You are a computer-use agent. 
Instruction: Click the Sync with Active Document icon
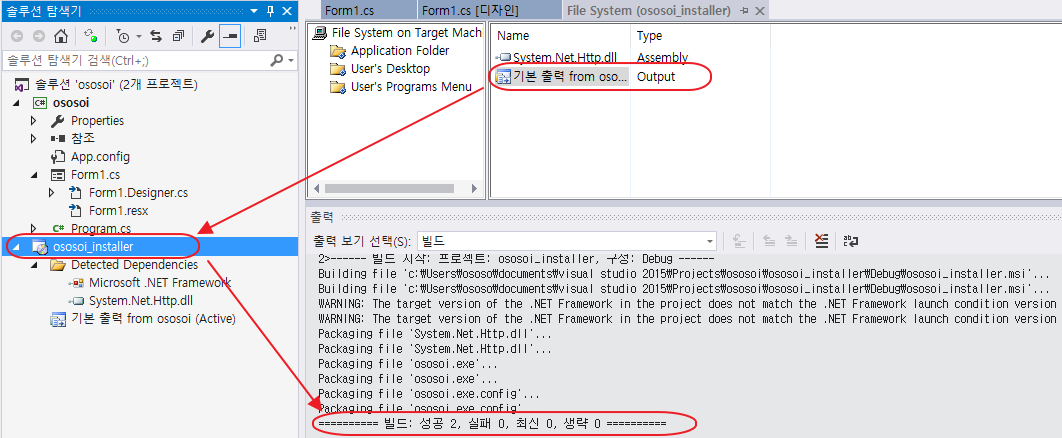pos(89,36)
